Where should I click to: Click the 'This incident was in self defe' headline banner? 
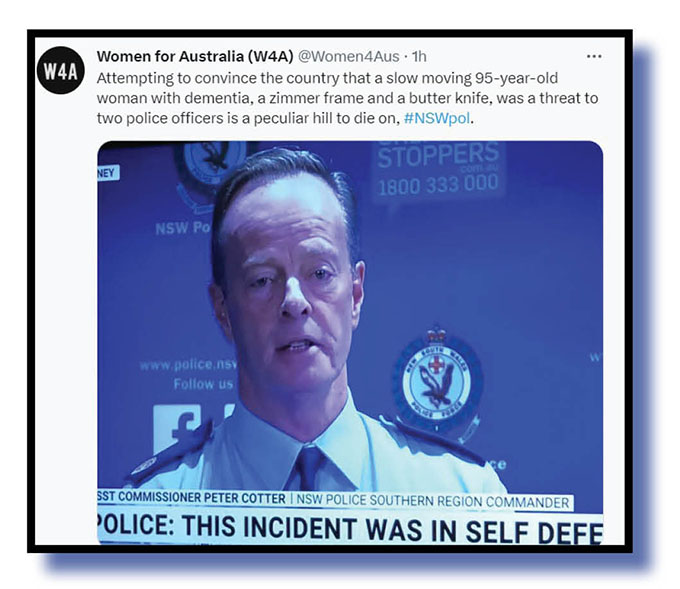tap(350, 528)
